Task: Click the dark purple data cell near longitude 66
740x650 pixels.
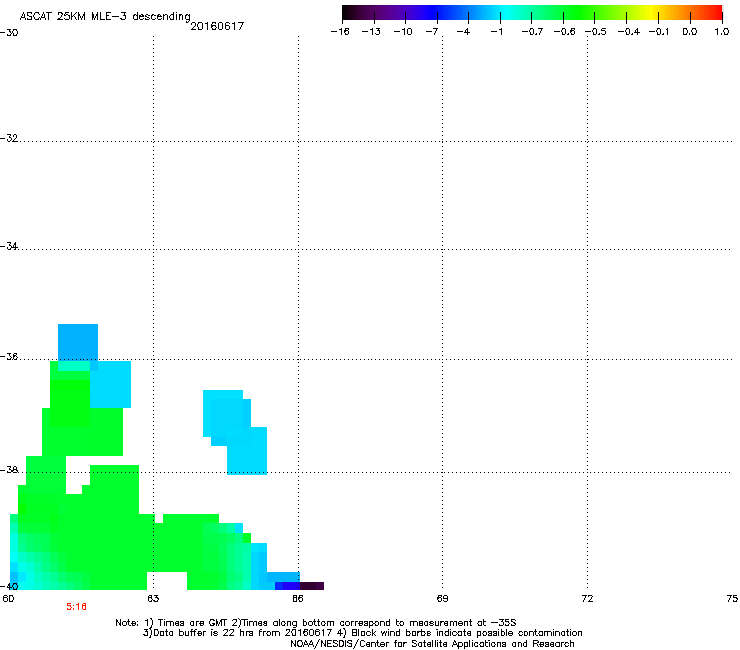Action: click(312, 586)
